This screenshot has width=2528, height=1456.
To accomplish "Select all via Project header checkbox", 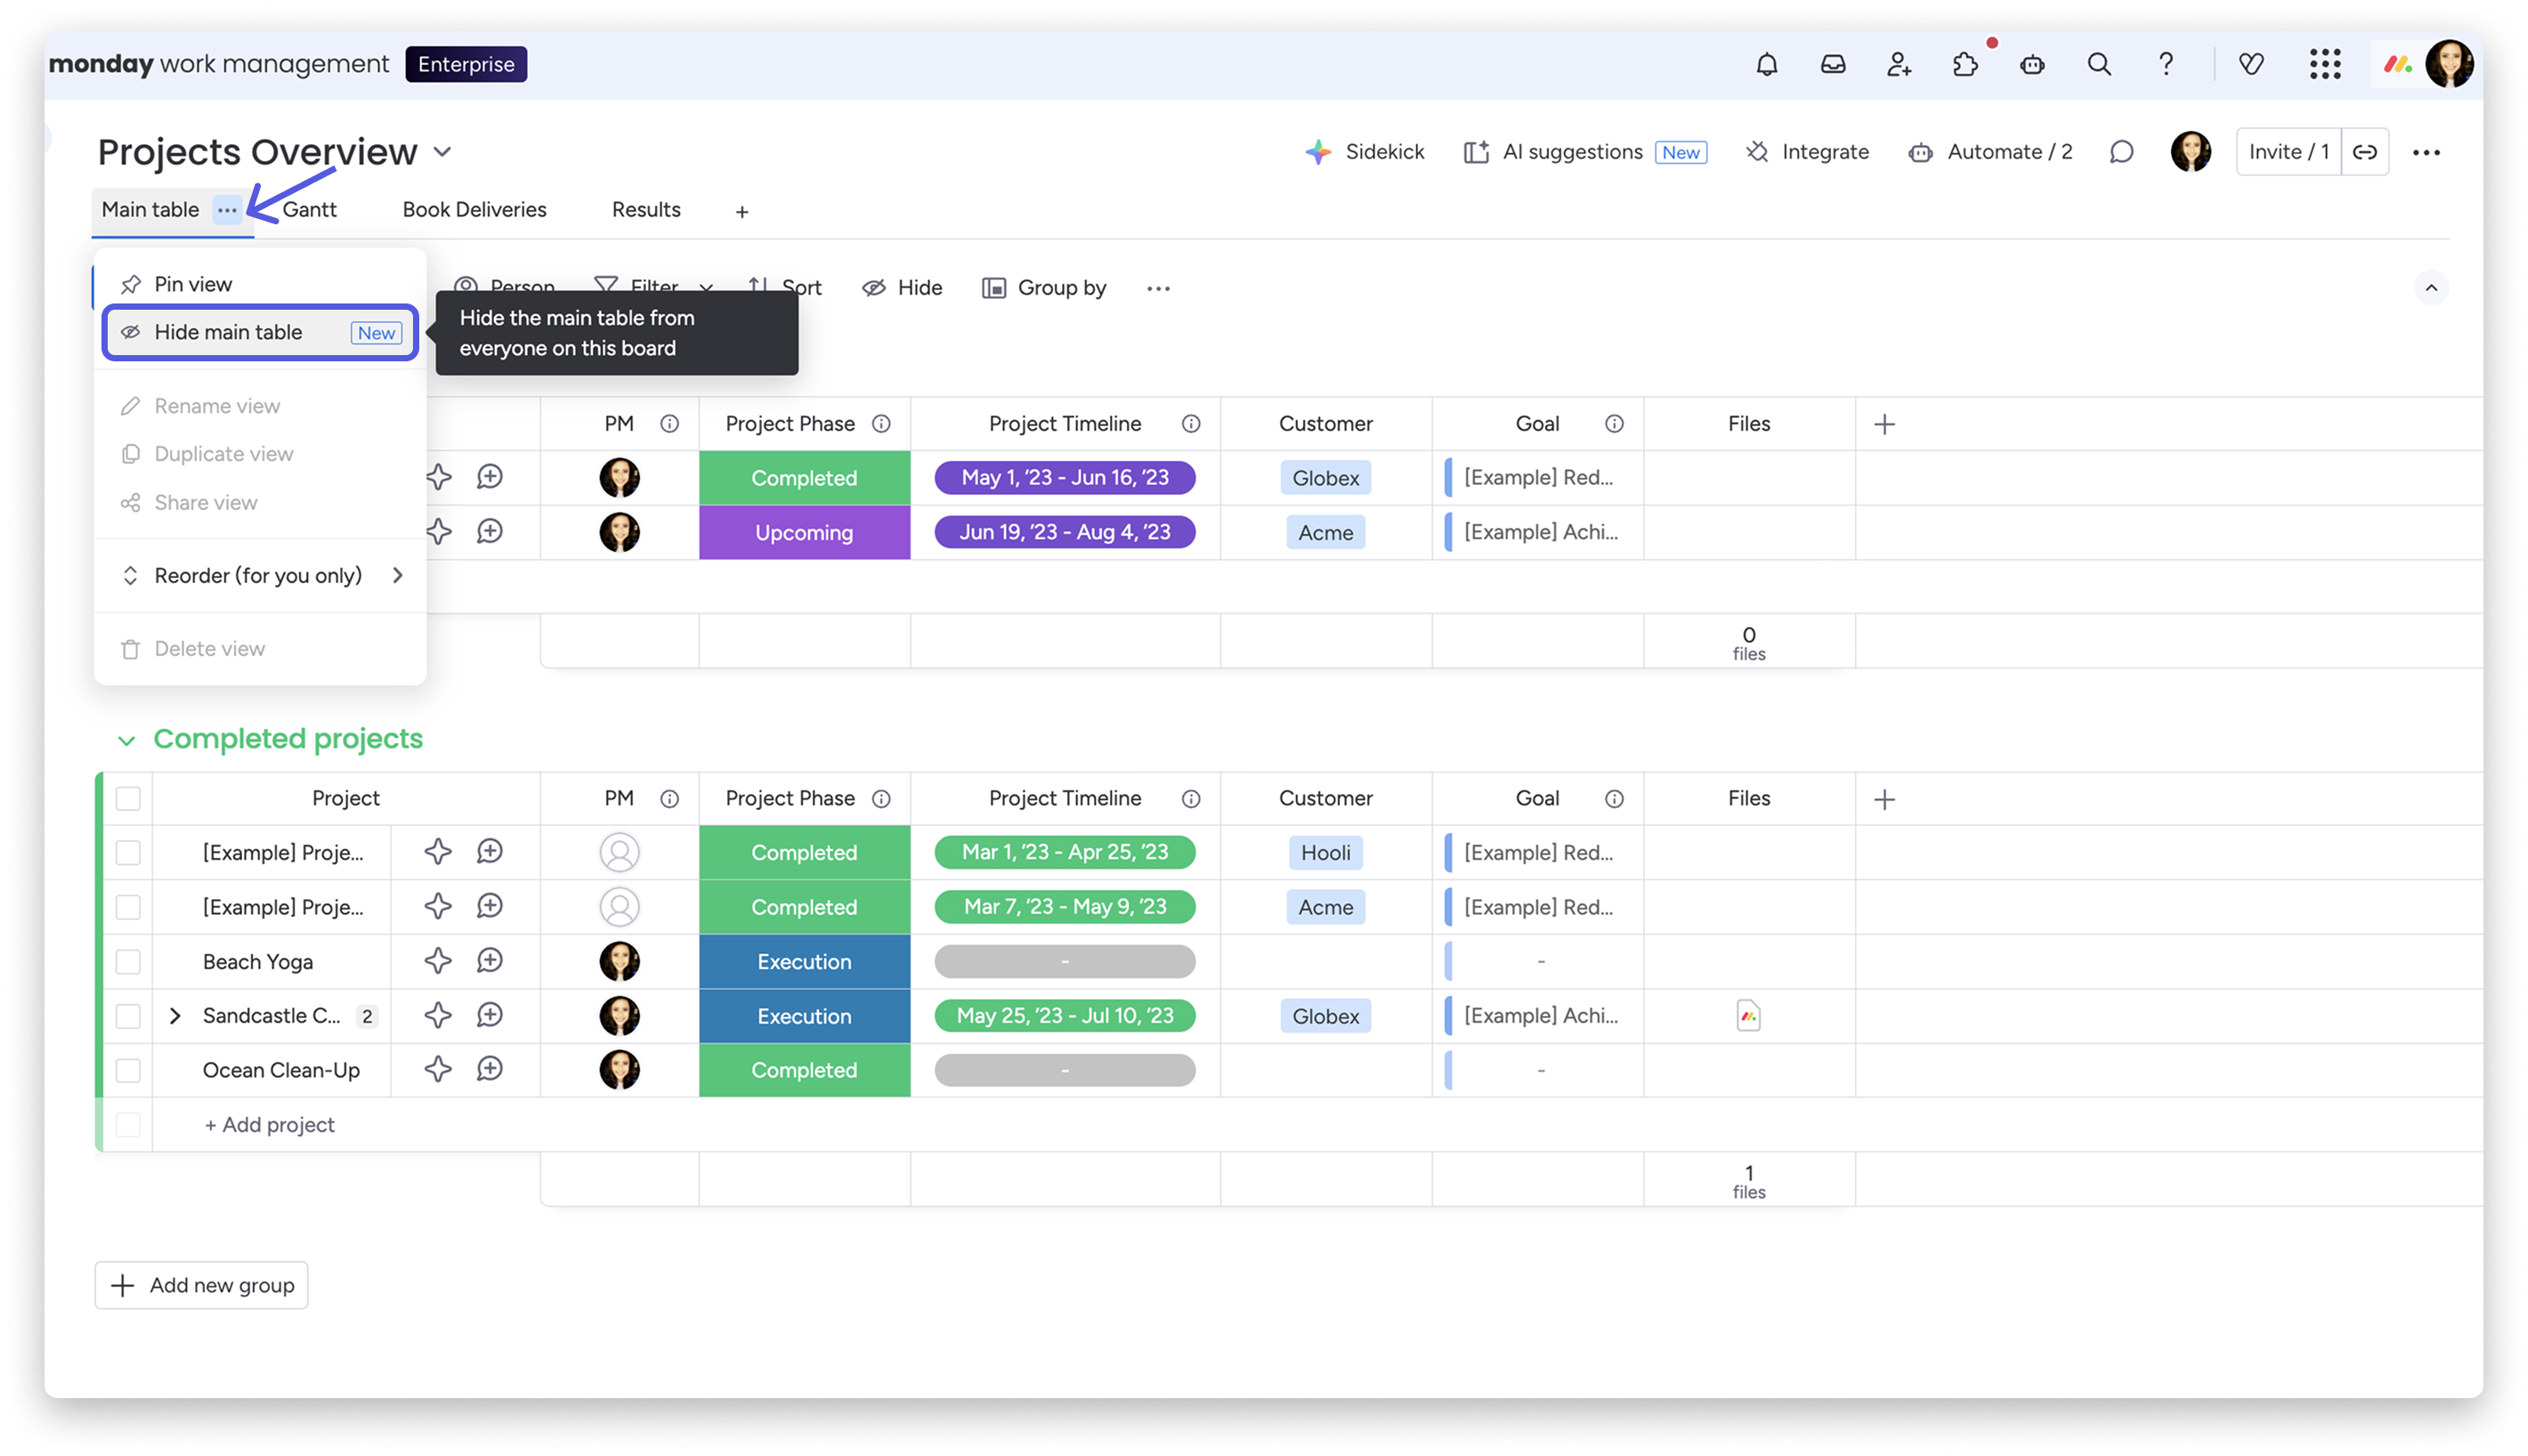I will (x=128, y=798).
